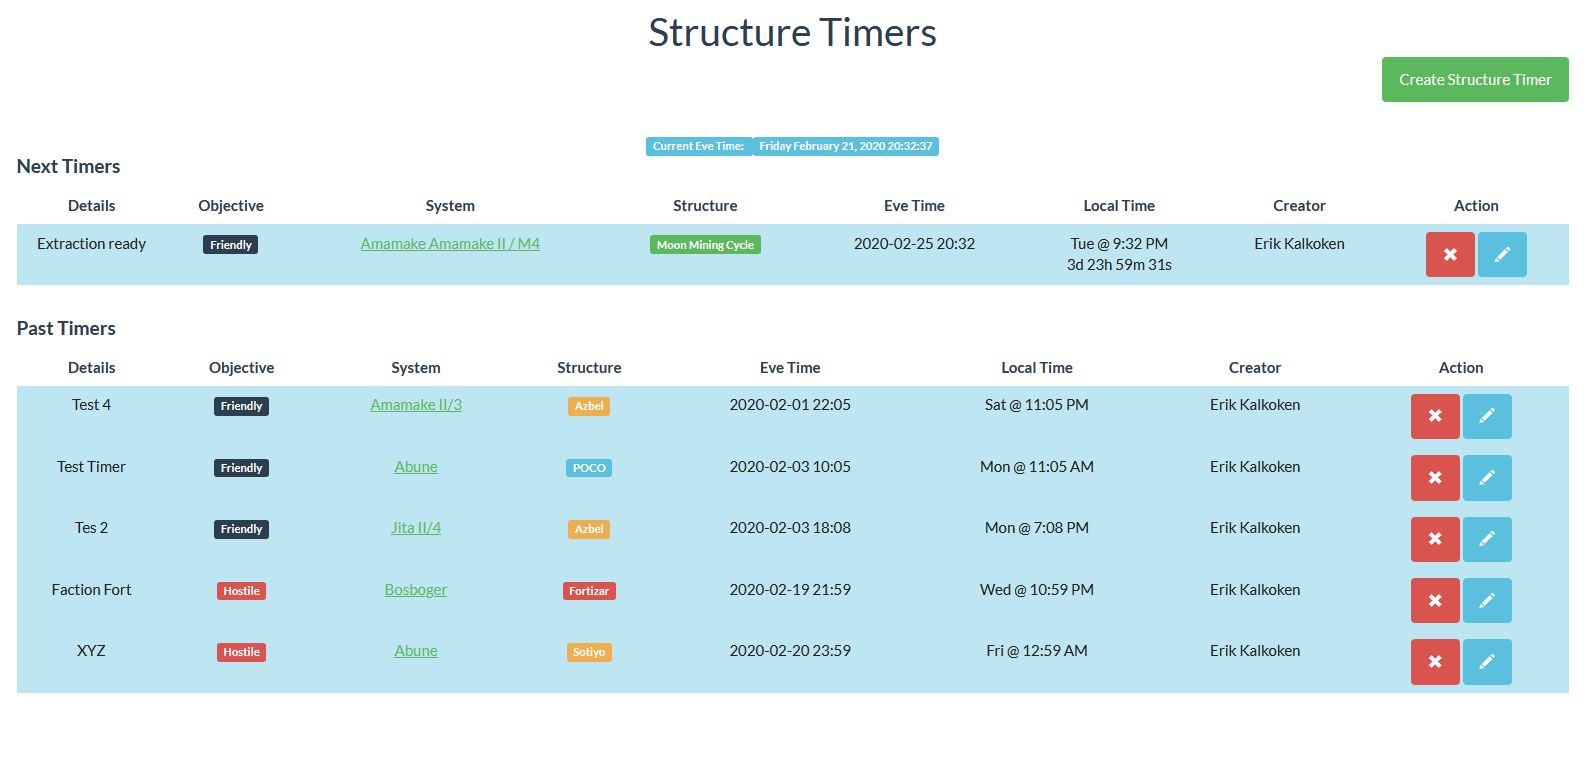Edit the Extraction ready timer
Screen dimensions: 1585x778
pos(1501,255)
